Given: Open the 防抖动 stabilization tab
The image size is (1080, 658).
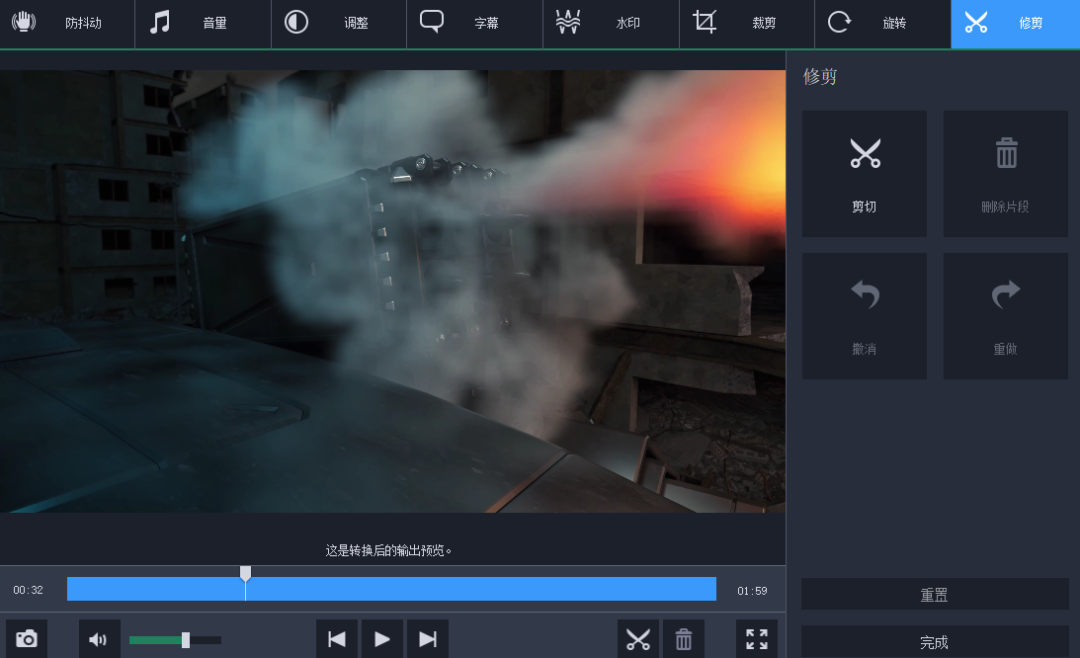Looking at the screenshot, I should coord(67,23).
